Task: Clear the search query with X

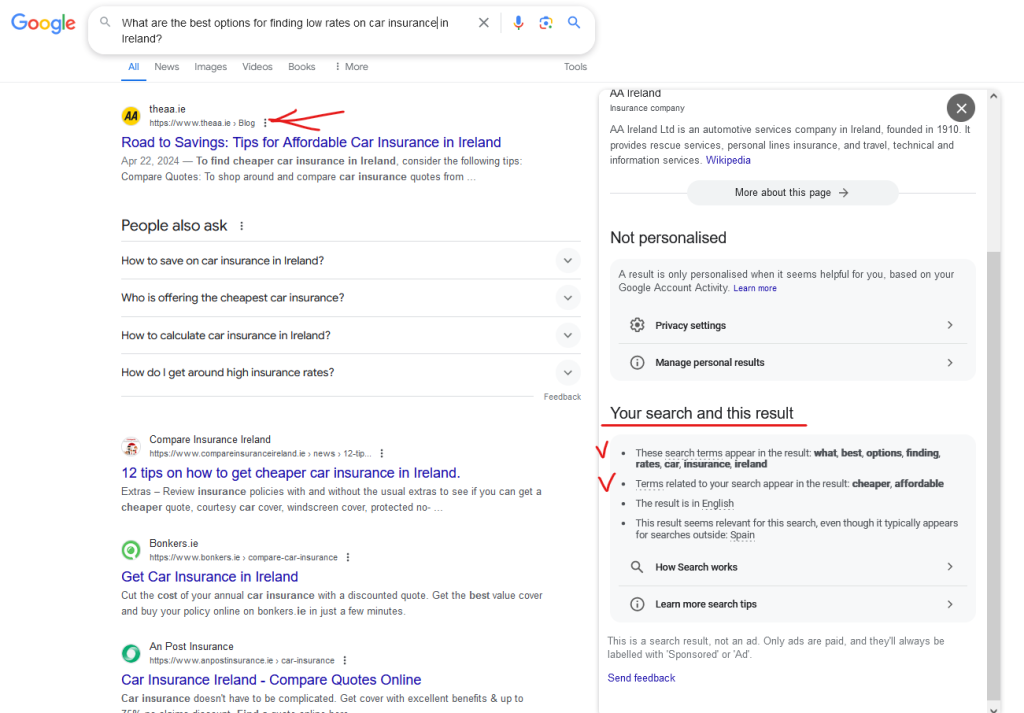Action: [x=483, y=23]
